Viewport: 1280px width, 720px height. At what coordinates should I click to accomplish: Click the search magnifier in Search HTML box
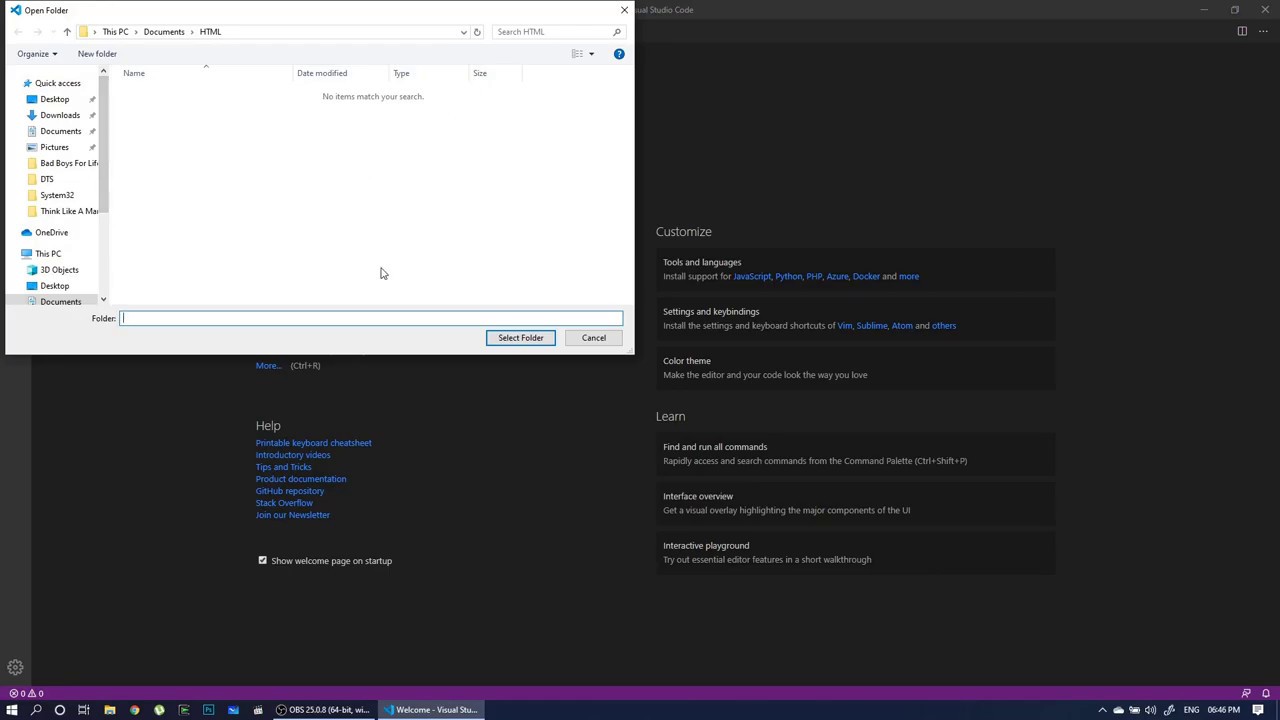[617, 32]
